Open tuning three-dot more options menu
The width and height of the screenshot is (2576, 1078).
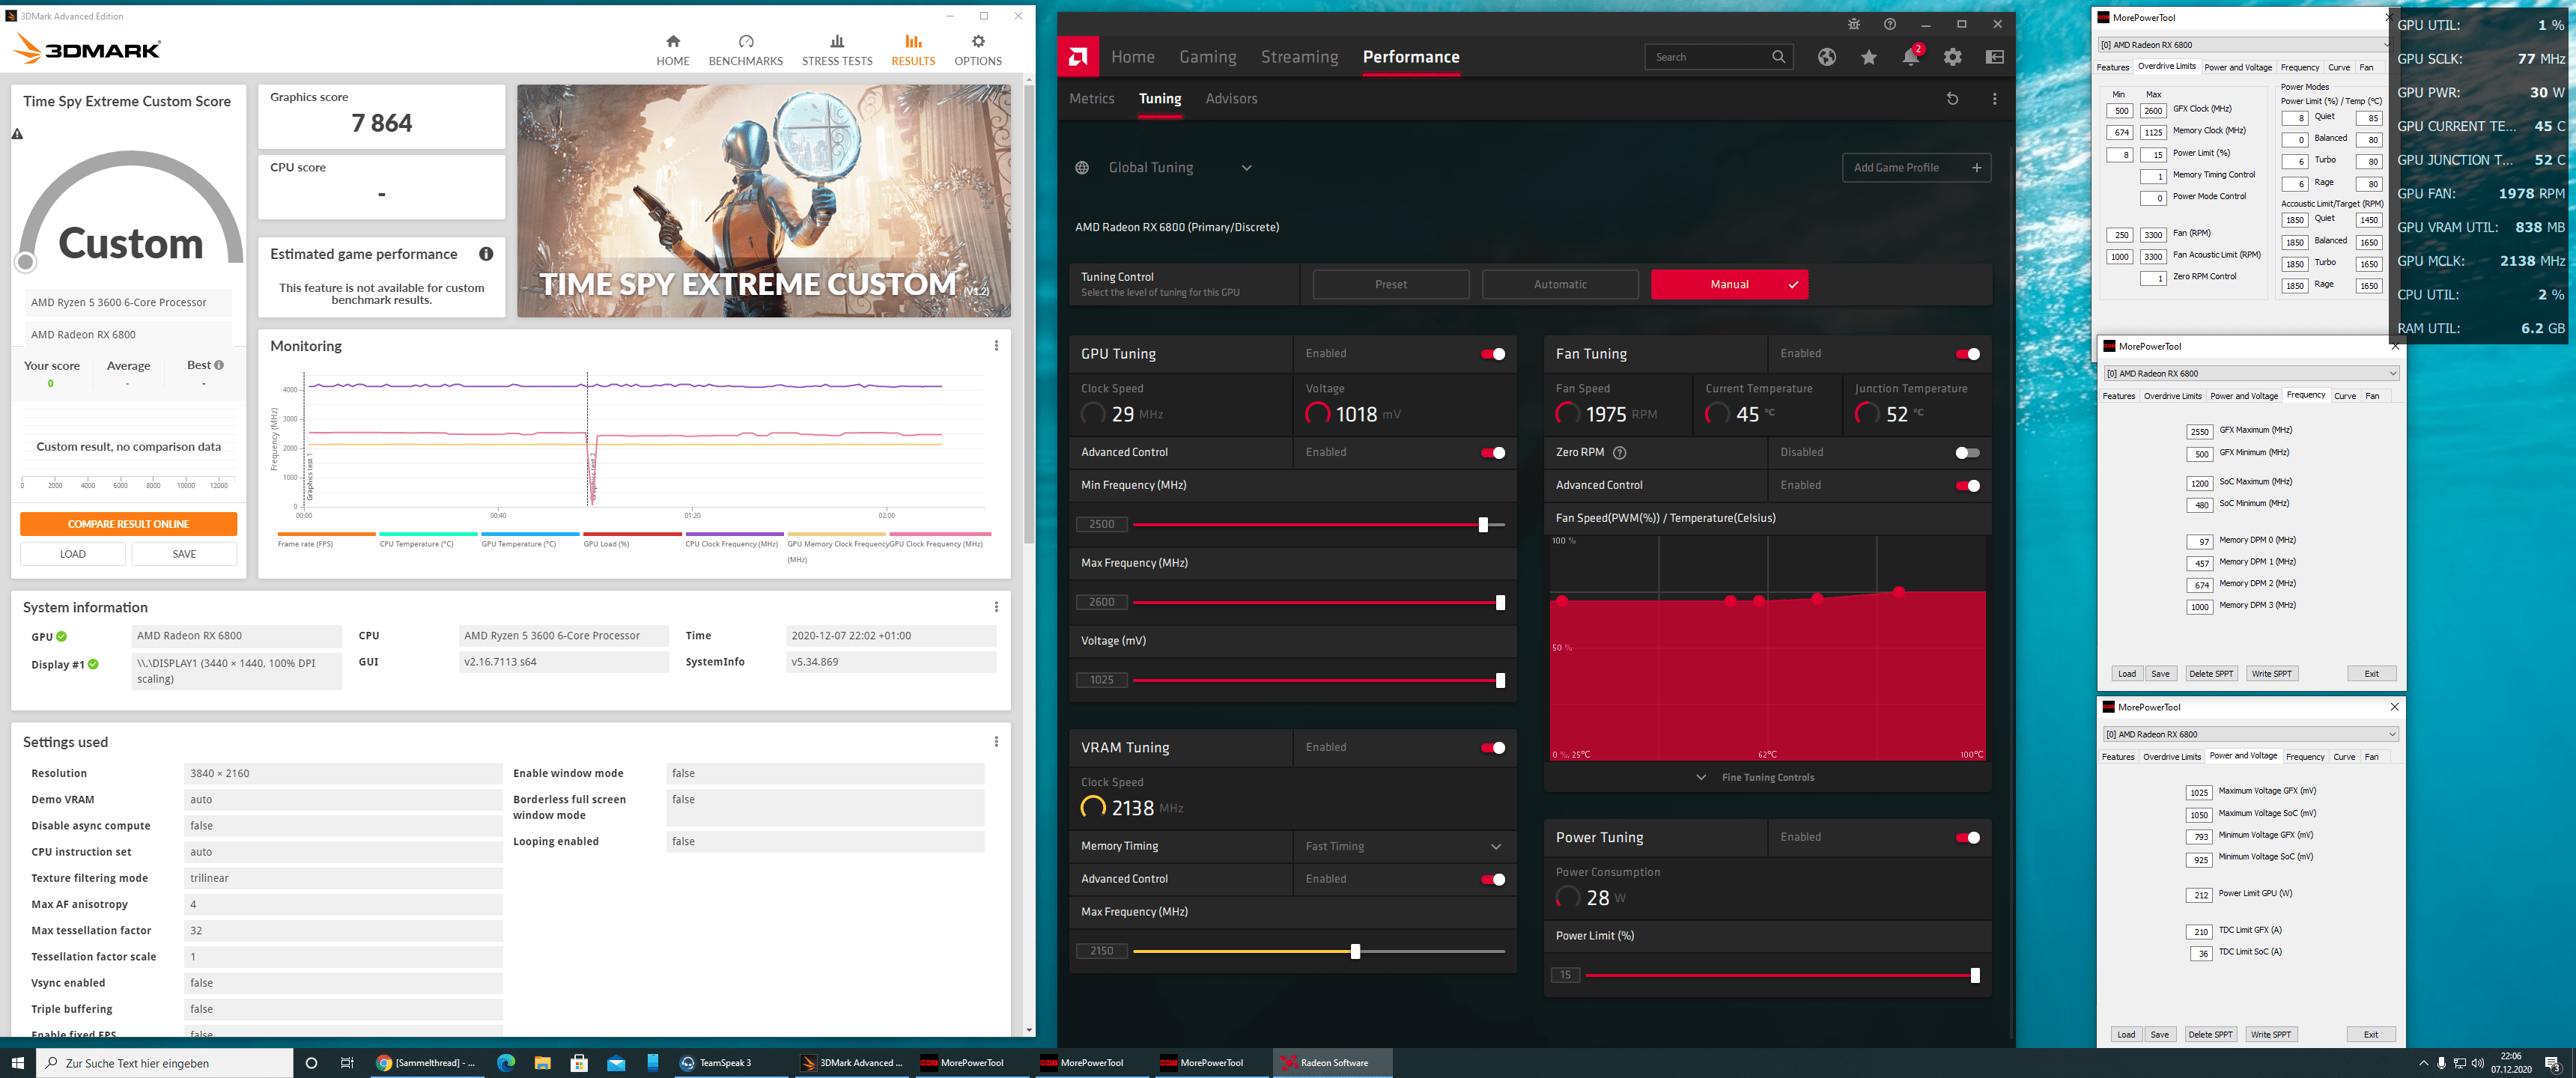tap(1995, 99)
